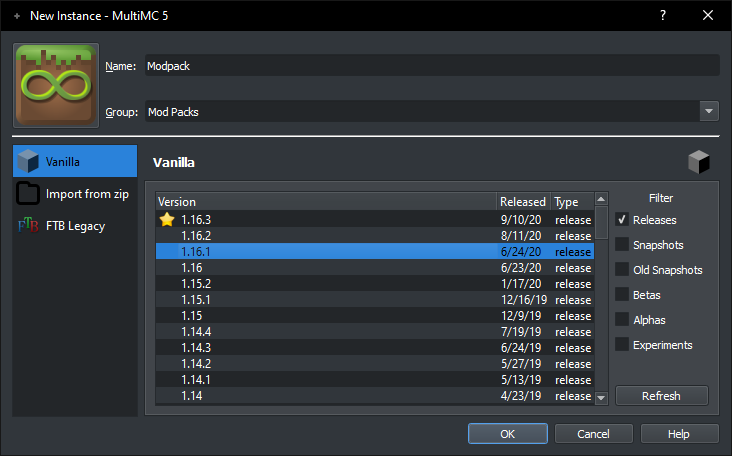The width and height of the screenshot is (732, 456).
Task: Click the version list scrollbar thumb
Action: [x=601, y=223]
